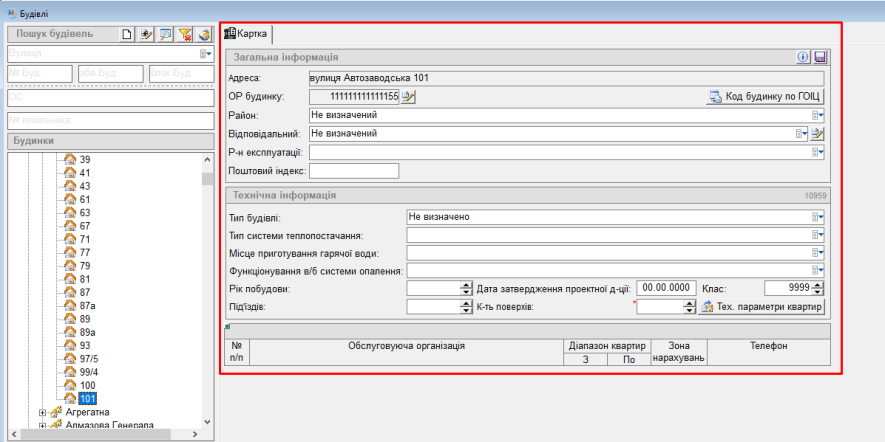Open the Тип будівлі dropdown
Image resolution: width=885 pixels, height=442 pixels.
coord(819,217)
